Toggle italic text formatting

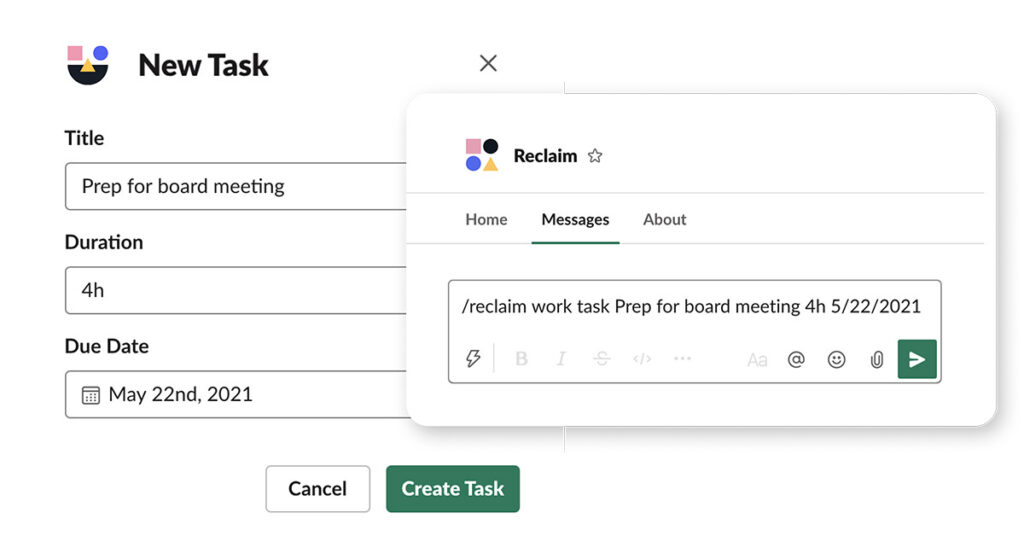(561, 358)
